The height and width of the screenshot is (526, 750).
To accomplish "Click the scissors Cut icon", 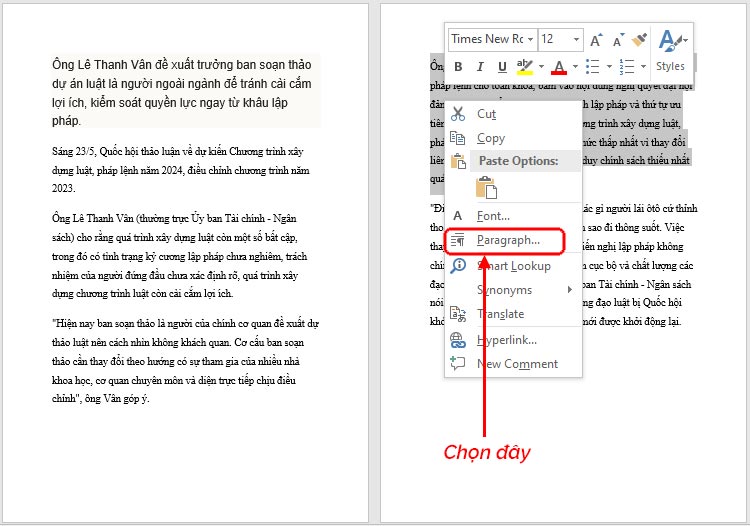I will (458, 114).
